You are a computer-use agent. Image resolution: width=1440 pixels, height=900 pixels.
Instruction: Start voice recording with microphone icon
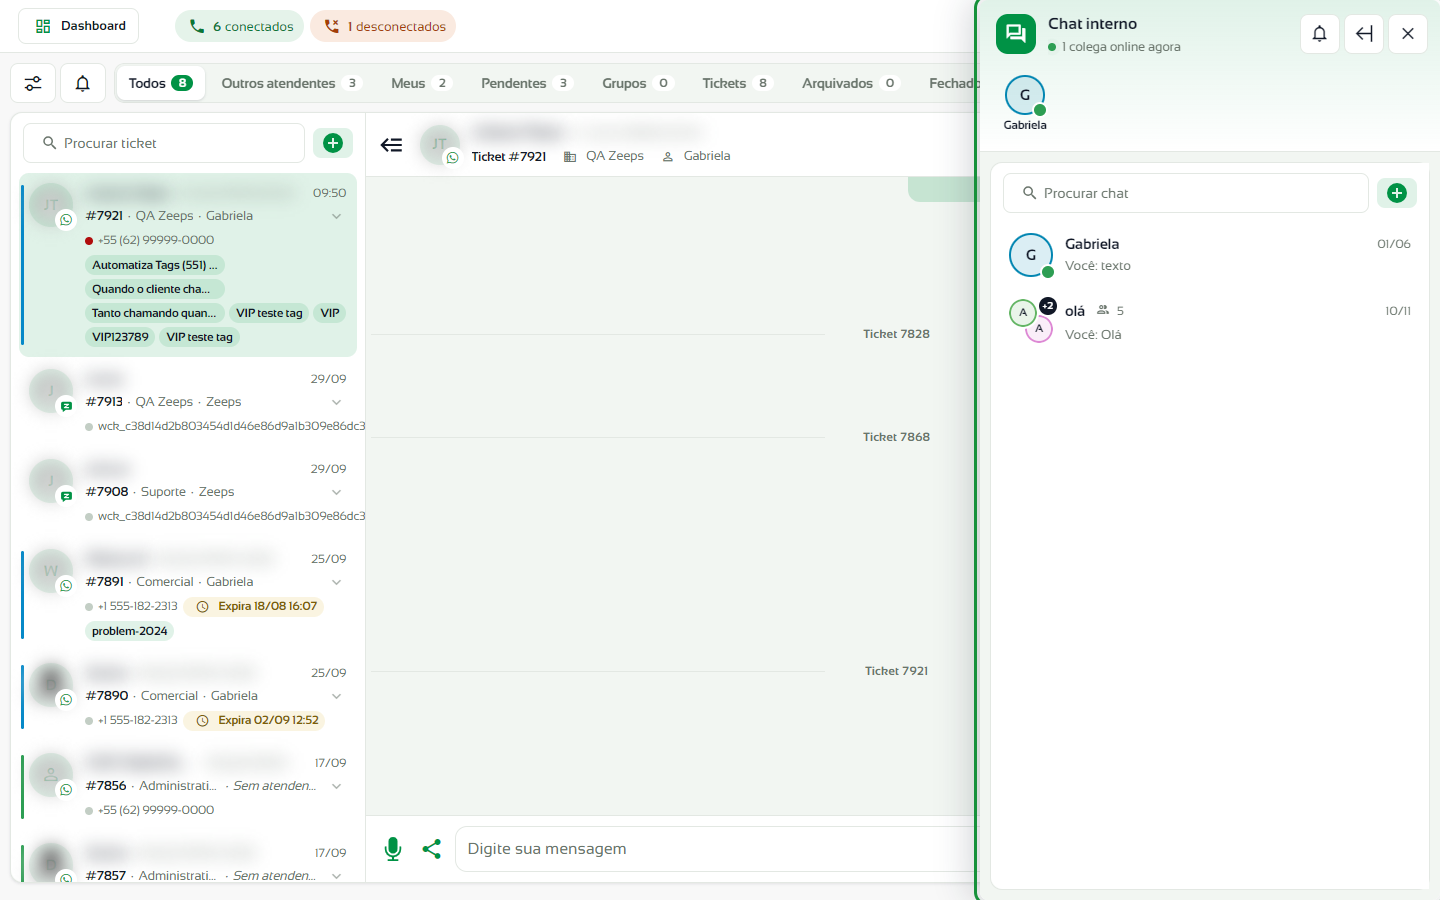(393, 849)
